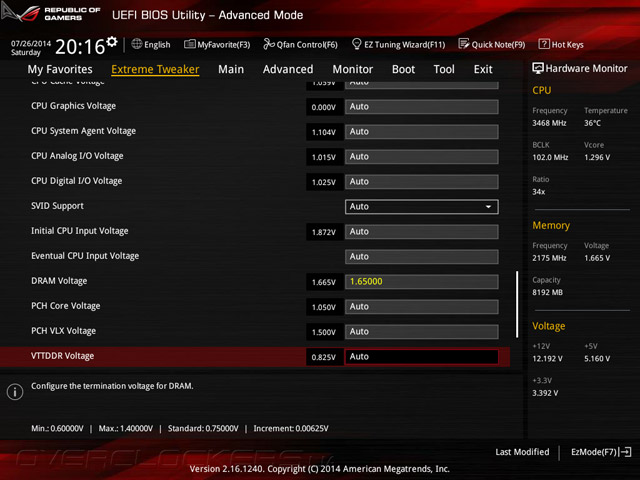Click Eventual CPU Input Voltage Auto field
The width and height of the screenshot is (640, 480).
point(421,257)
